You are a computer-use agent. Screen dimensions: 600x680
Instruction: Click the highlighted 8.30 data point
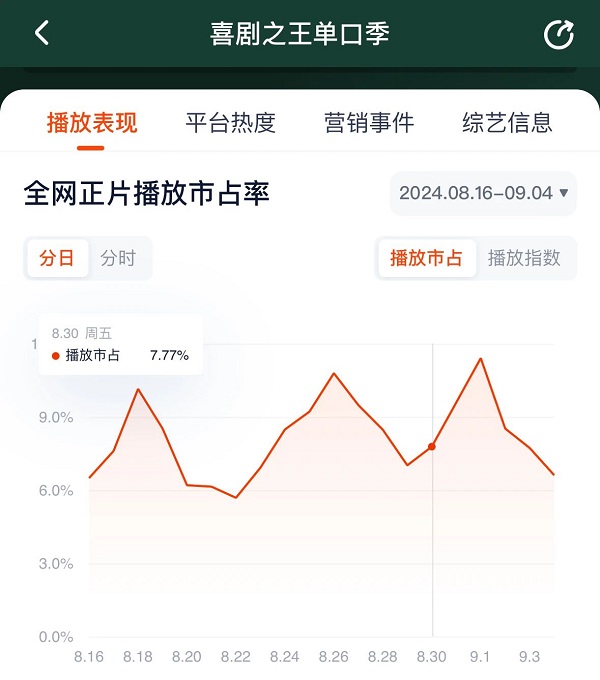click(x=432, y=446)
